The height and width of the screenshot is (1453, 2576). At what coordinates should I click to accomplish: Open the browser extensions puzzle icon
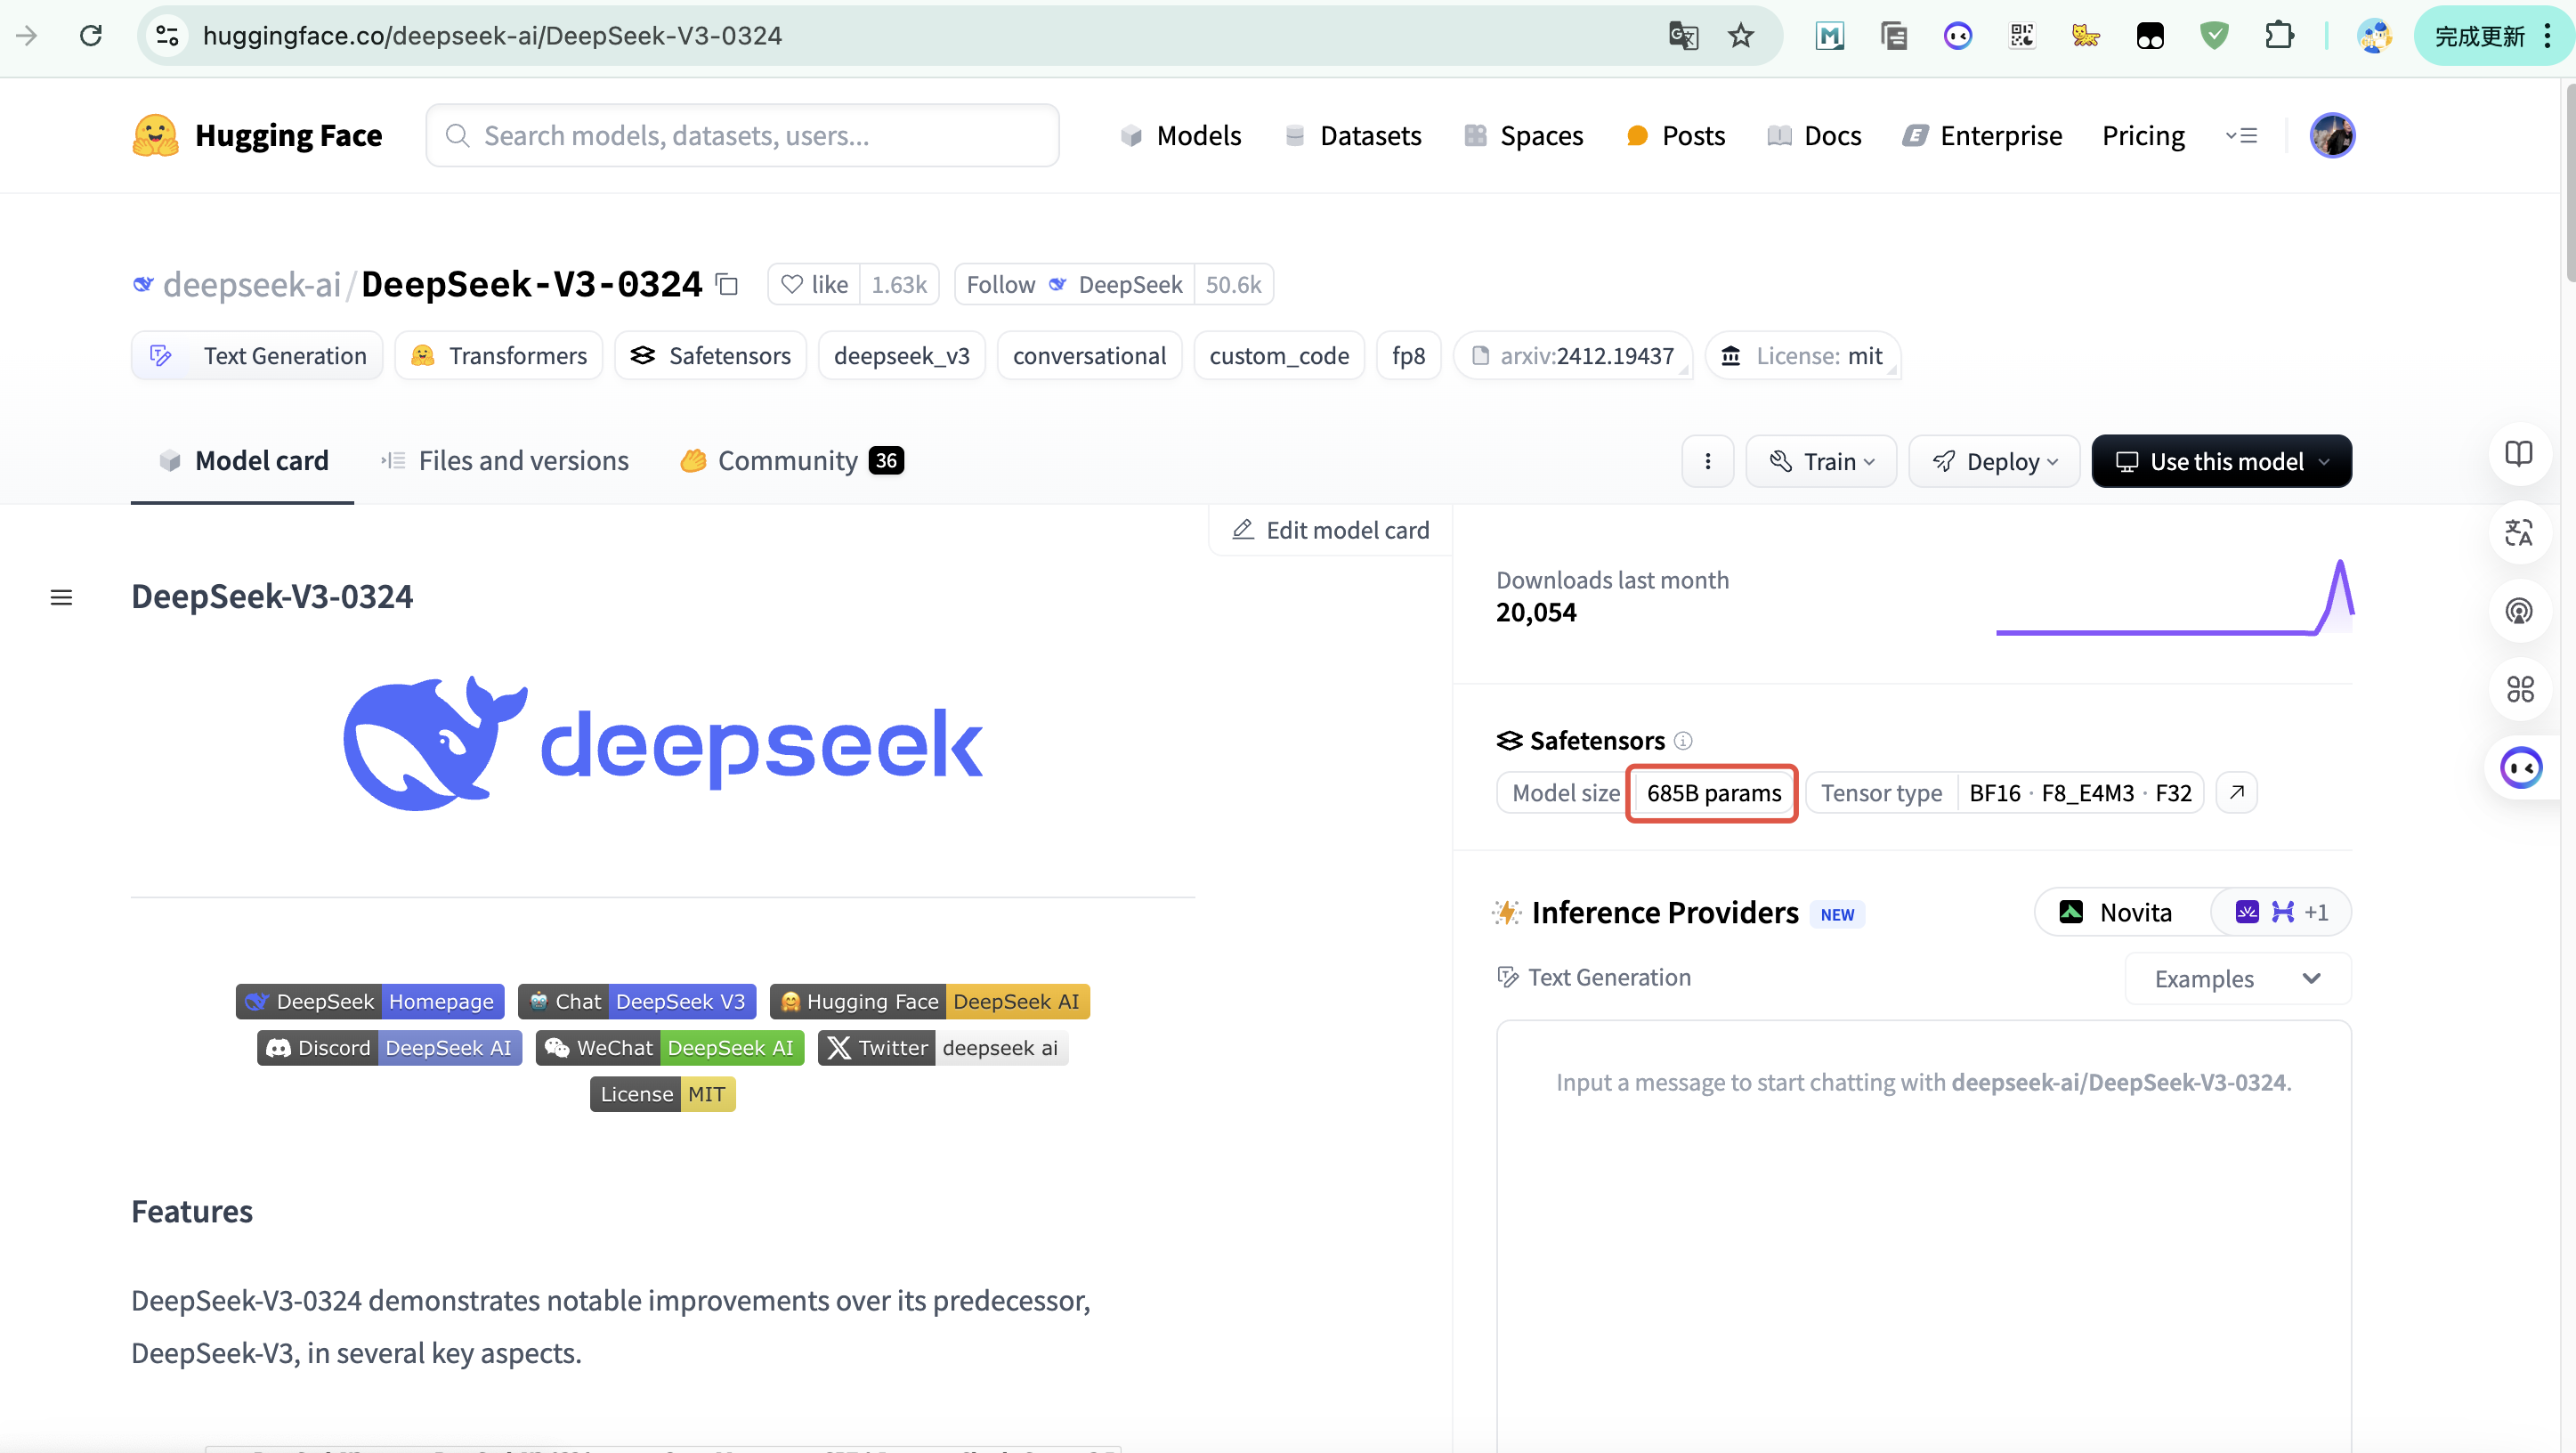pos(2278,36)
